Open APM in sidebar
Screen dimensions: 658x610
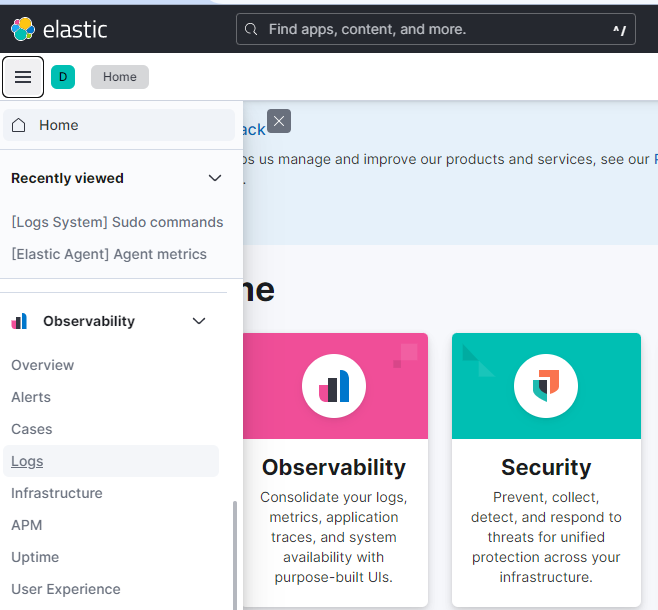click(x=27, y=525)
